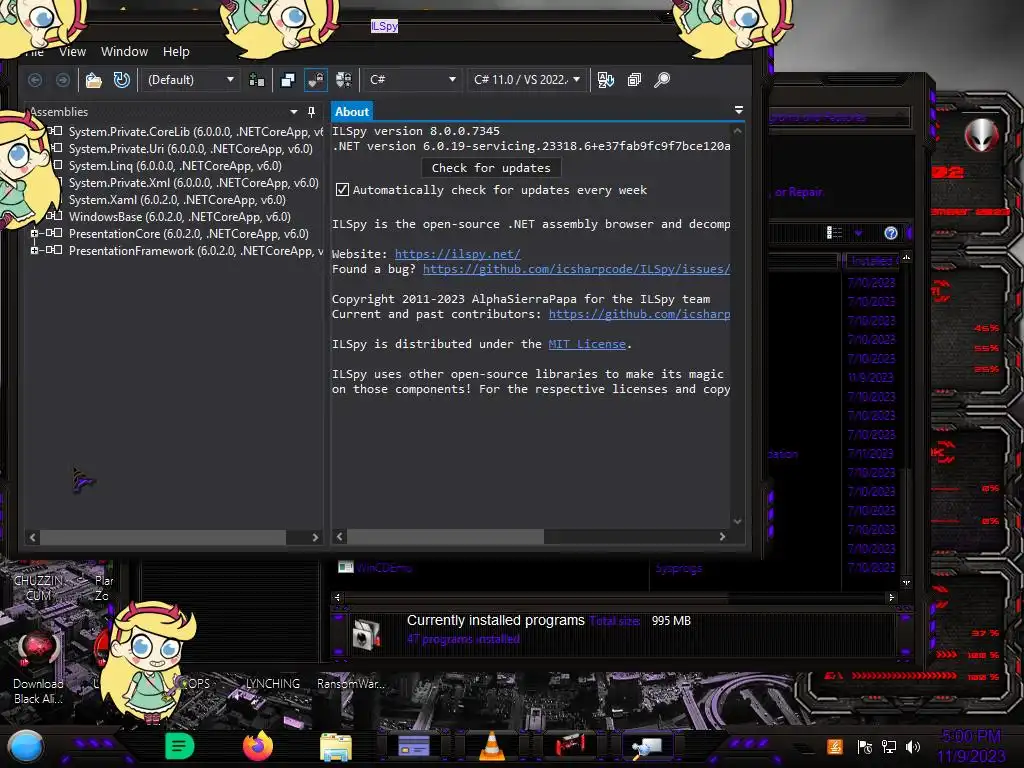Image resolution: width=1024 pixels, height=768 pixels.
Task: Click the Check for updates button
Action: pos(491,168)
